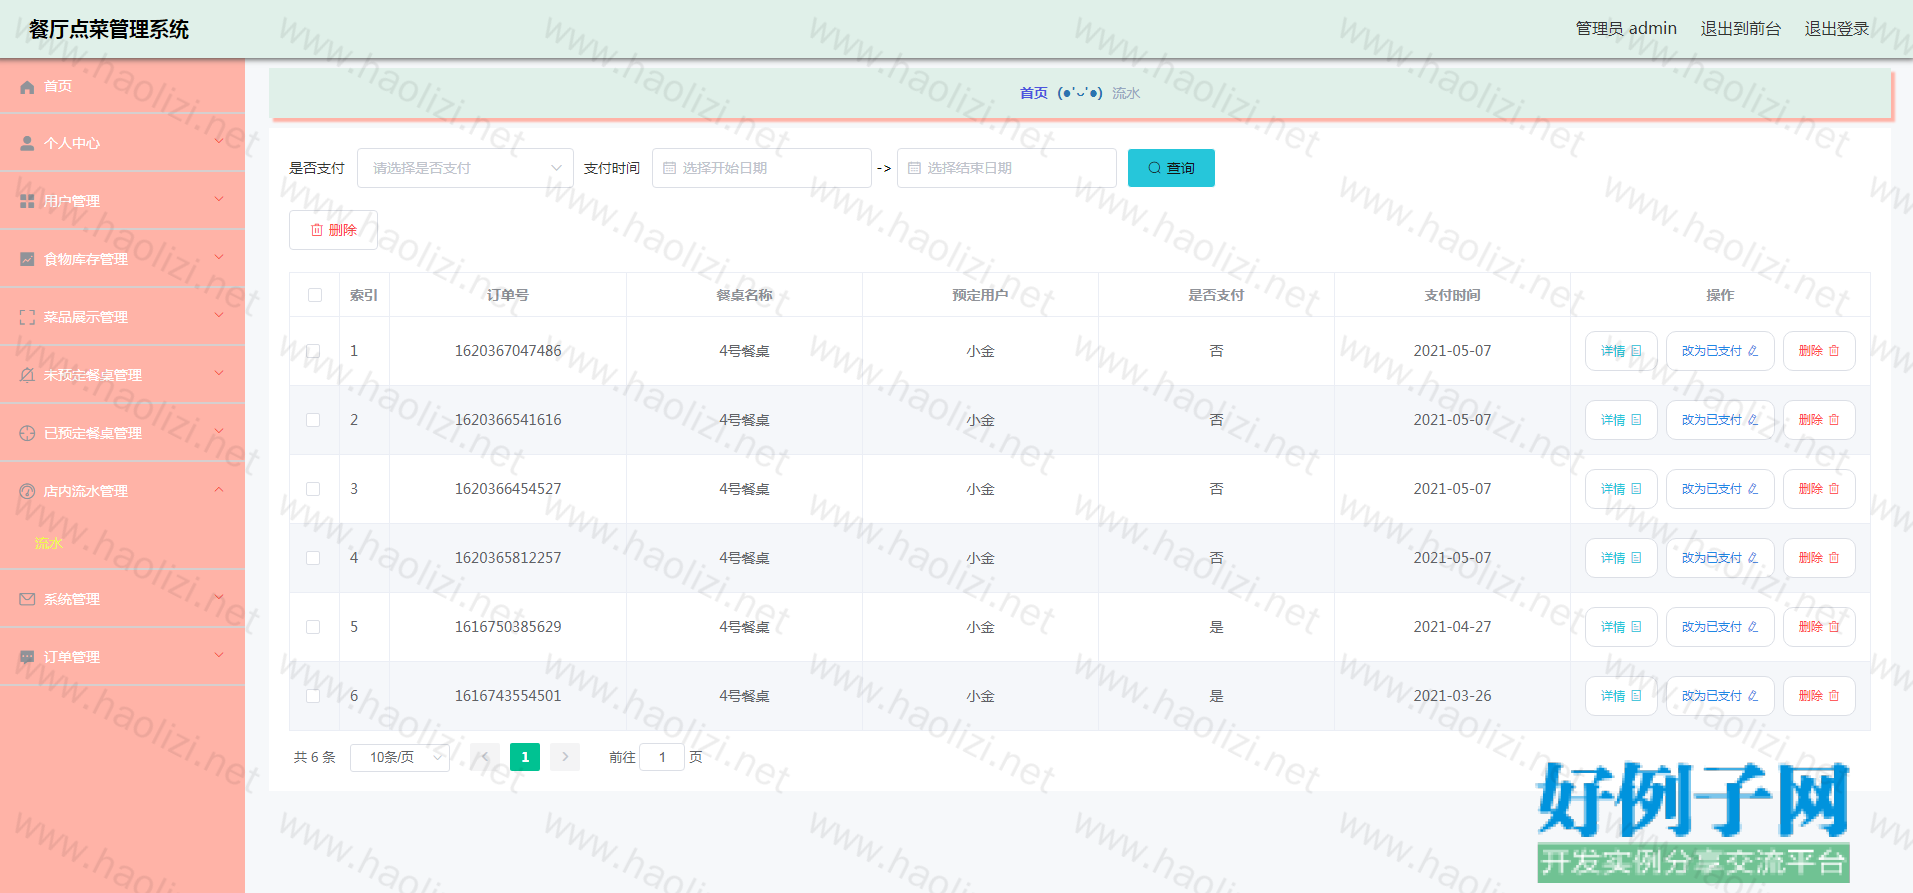Check the box for order 1620367047486
Screen dimensions: 1913x893
pyautogui.click(x=313, y=352)
